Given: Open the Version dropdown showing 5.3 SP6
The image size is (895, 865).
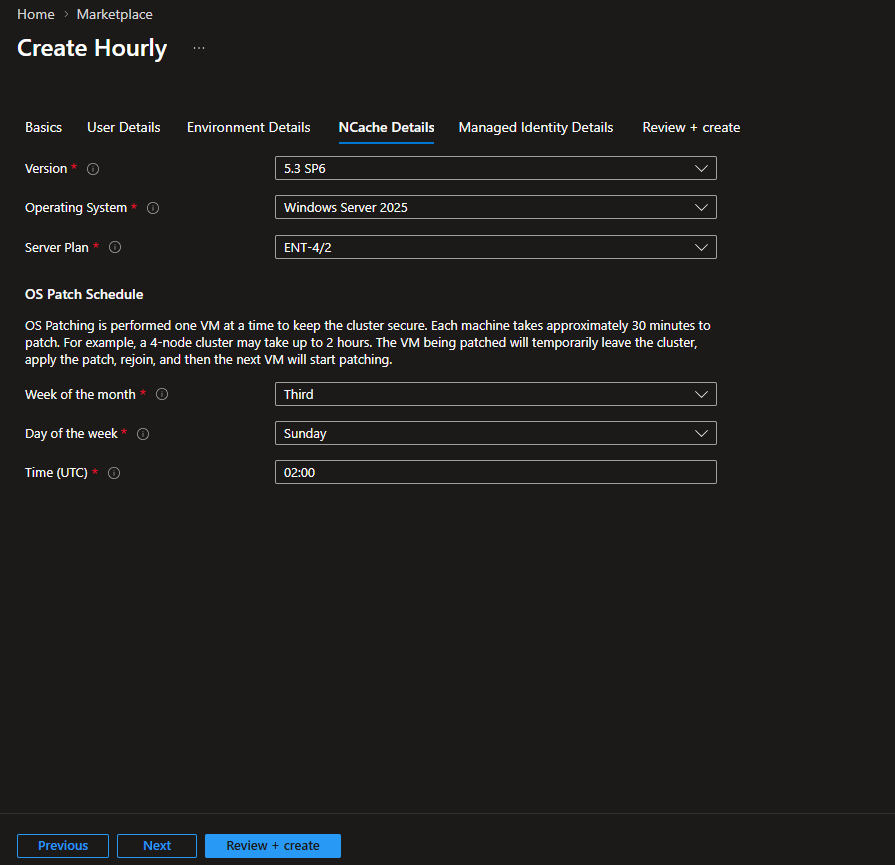Looking at the screenshot, I should click(495, 168).
